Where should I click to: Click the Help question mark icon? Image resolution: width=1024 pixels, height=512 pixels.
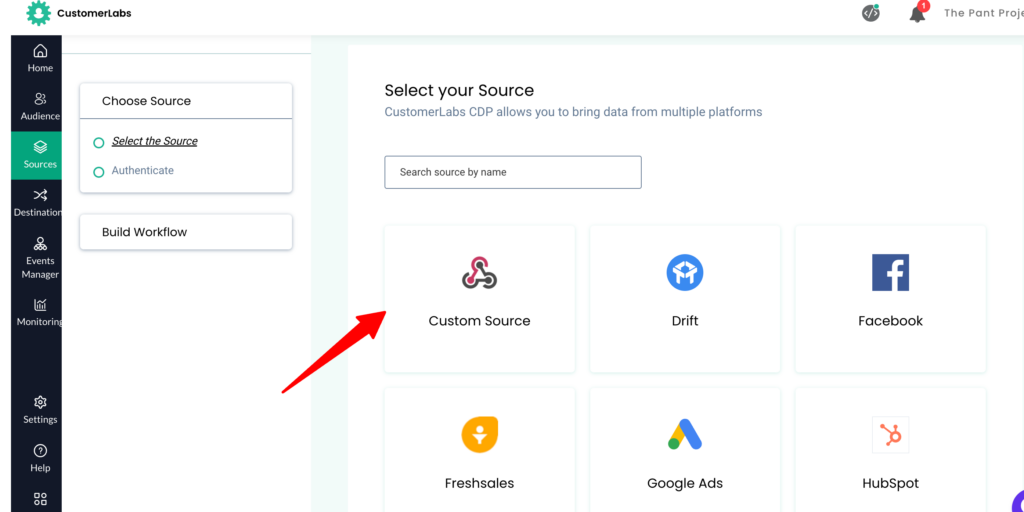(x=40, y=451)
